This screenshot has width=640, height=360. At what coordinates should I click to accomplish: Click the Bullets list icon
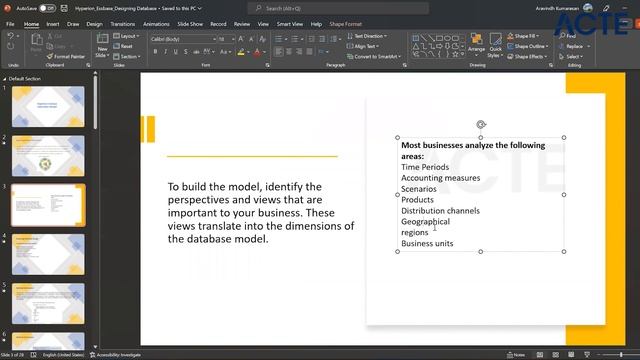pyautogui.click(x=278, y=39)
